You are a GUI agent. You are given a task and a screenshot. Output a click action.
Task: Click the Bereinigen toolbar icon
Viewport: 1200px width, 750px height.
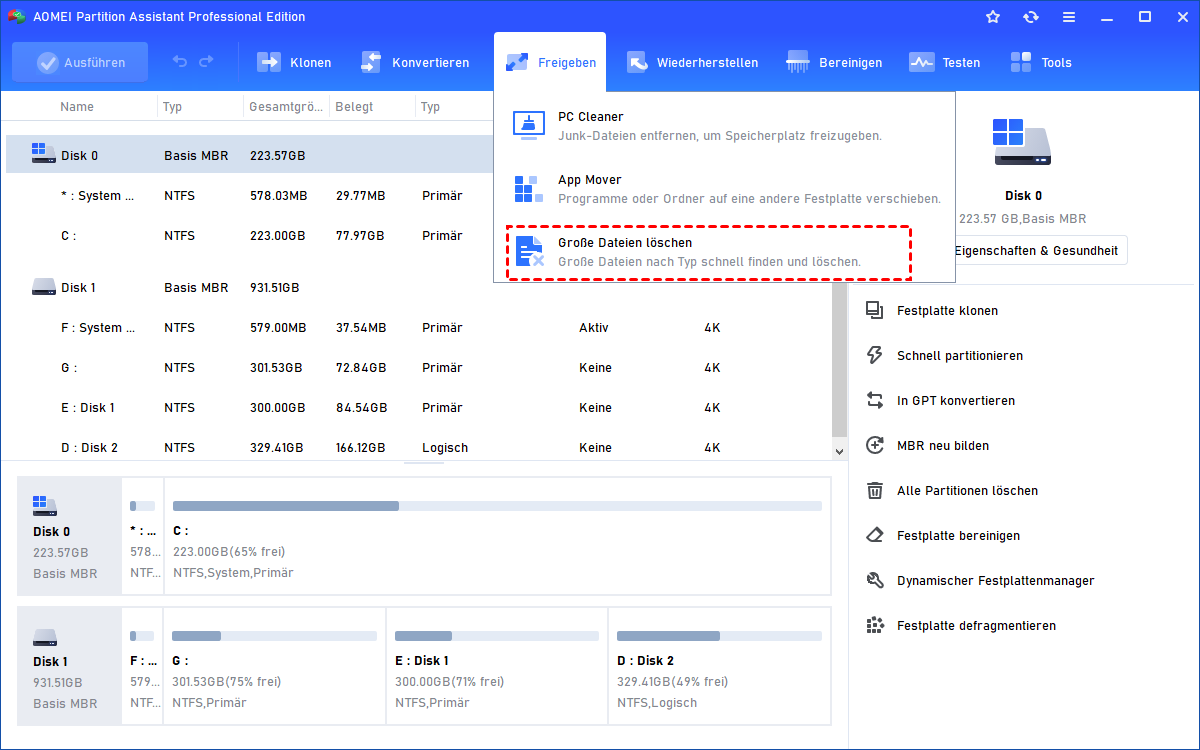798,62
